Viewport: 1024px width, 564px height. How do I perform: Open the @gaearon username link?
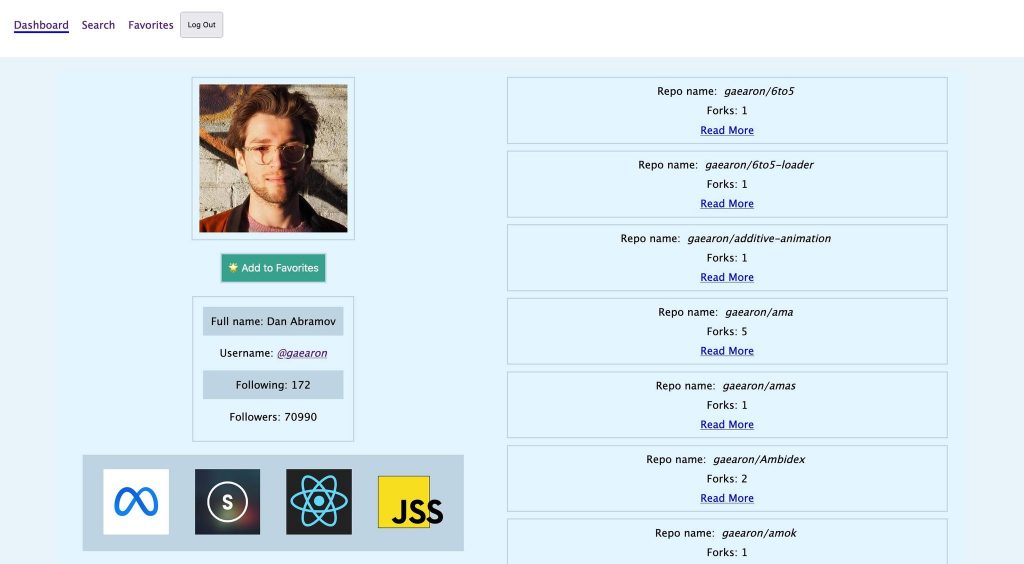click(x=302, y=353)
